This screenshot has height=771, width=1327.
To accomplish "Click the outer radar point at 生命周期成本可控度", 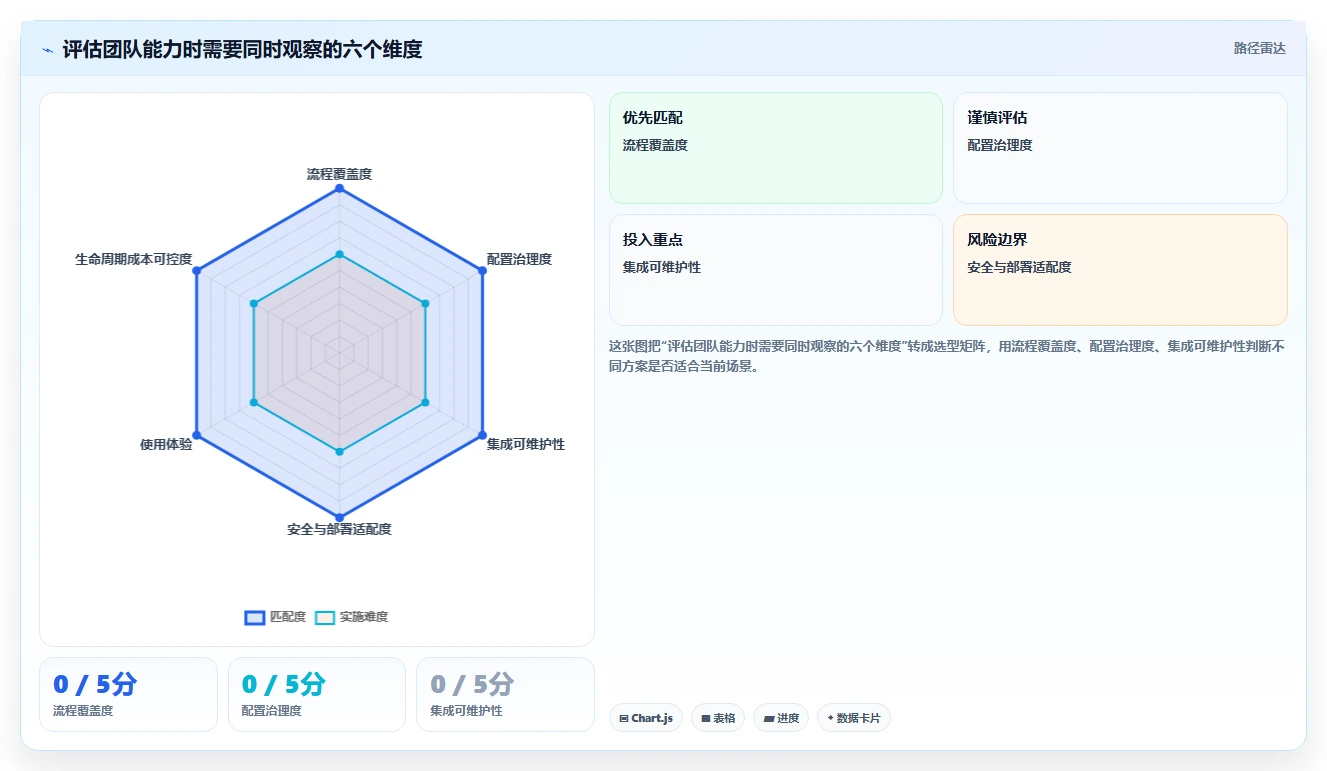I will coord(197,270).
